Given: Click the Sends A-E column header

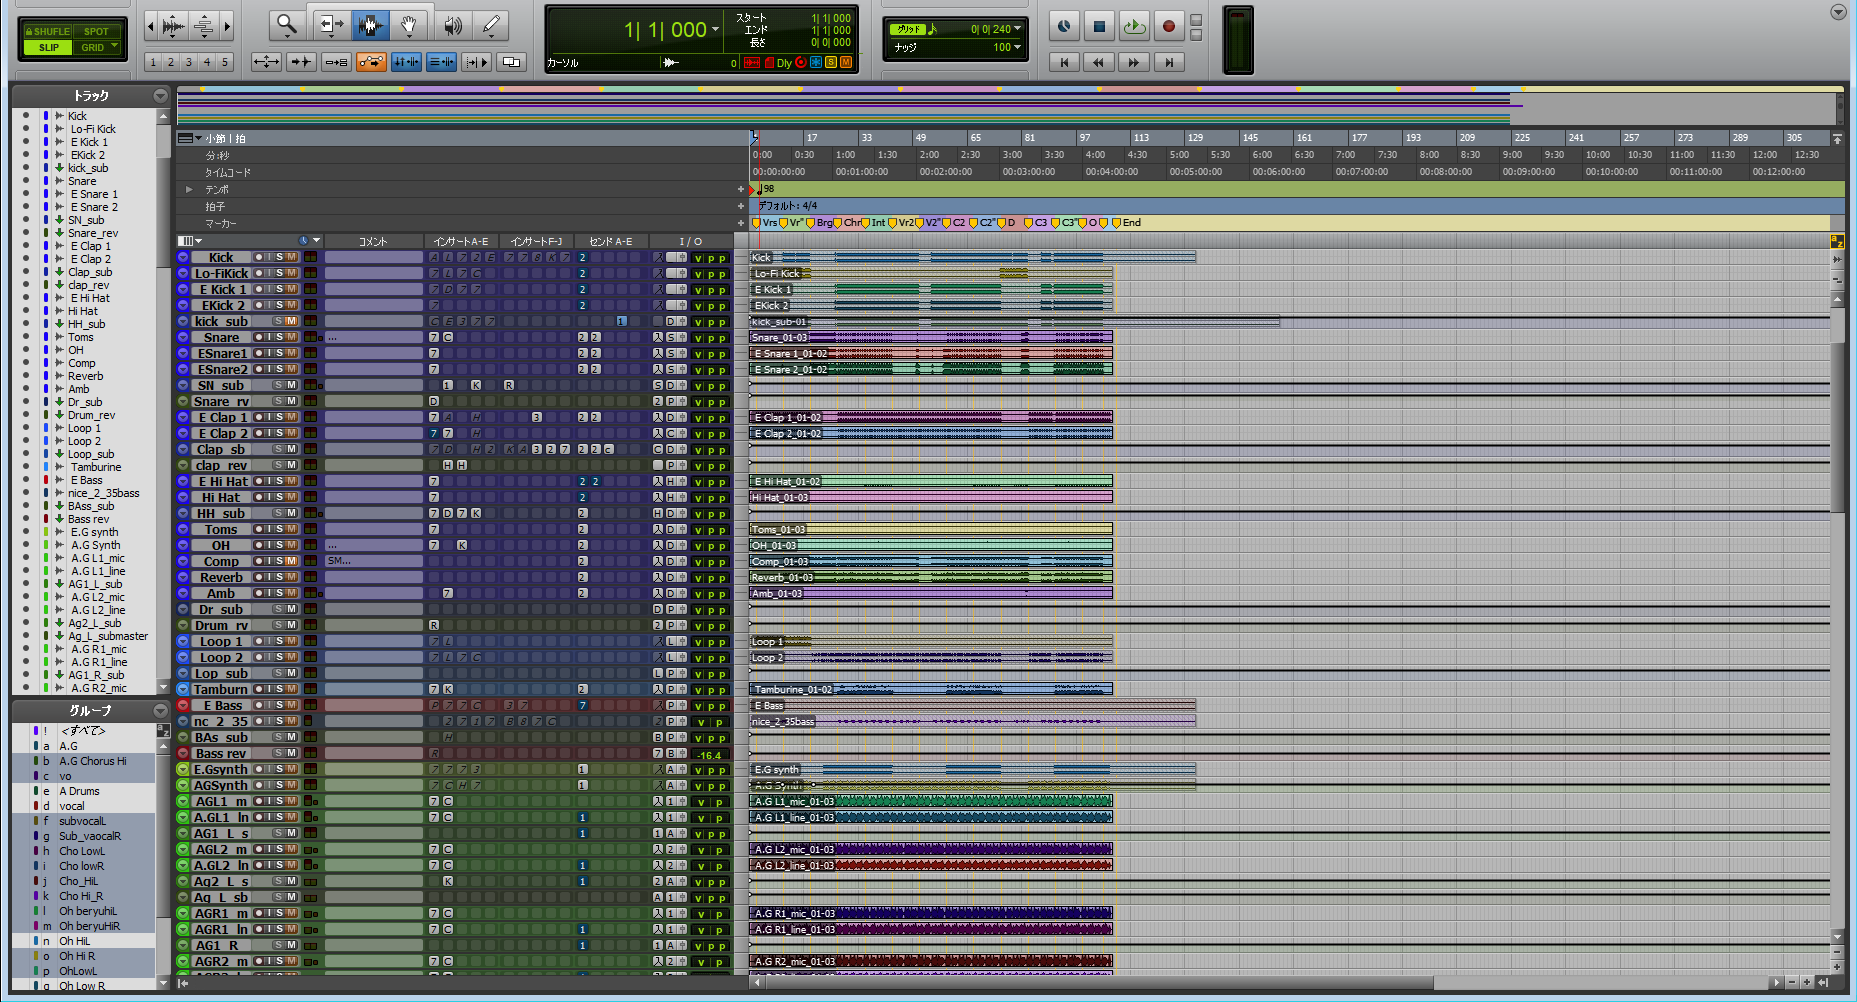Looking at the screenshot, I should [612, 241].
